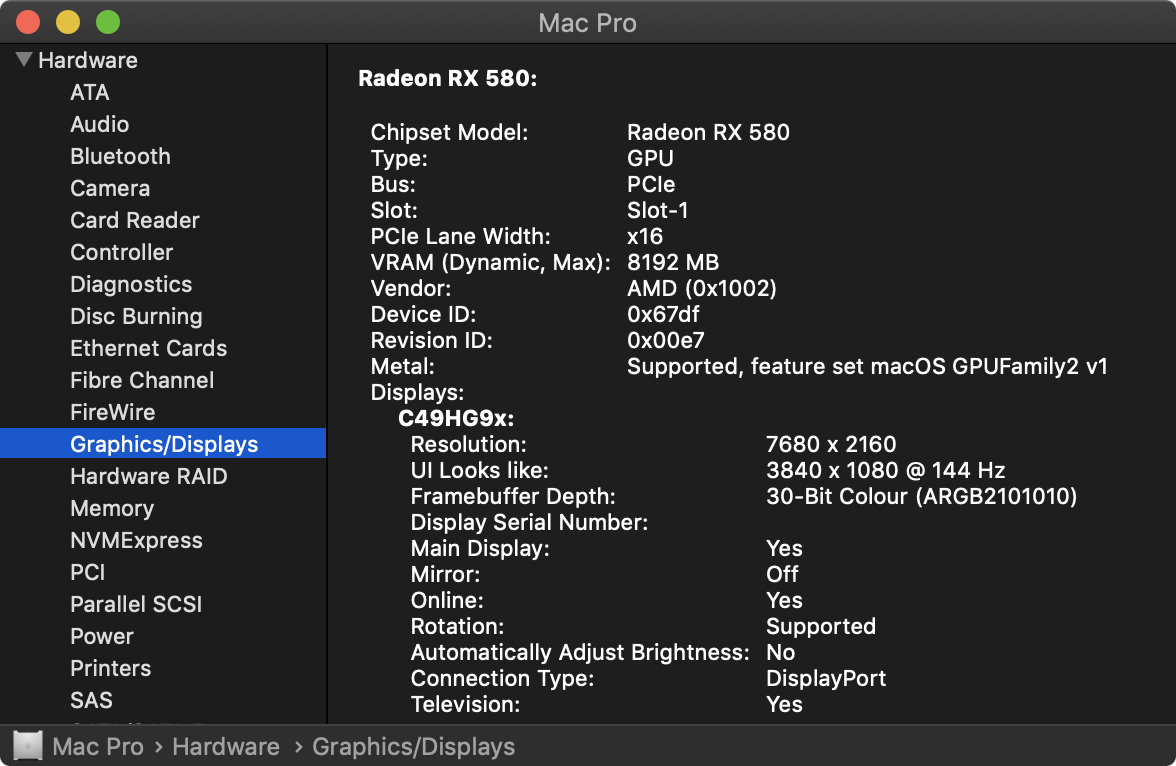The width and height of the screenshot is (1176, 766).
Task: Select Diagnostics in the sidebar
Action: pos(131,284)
